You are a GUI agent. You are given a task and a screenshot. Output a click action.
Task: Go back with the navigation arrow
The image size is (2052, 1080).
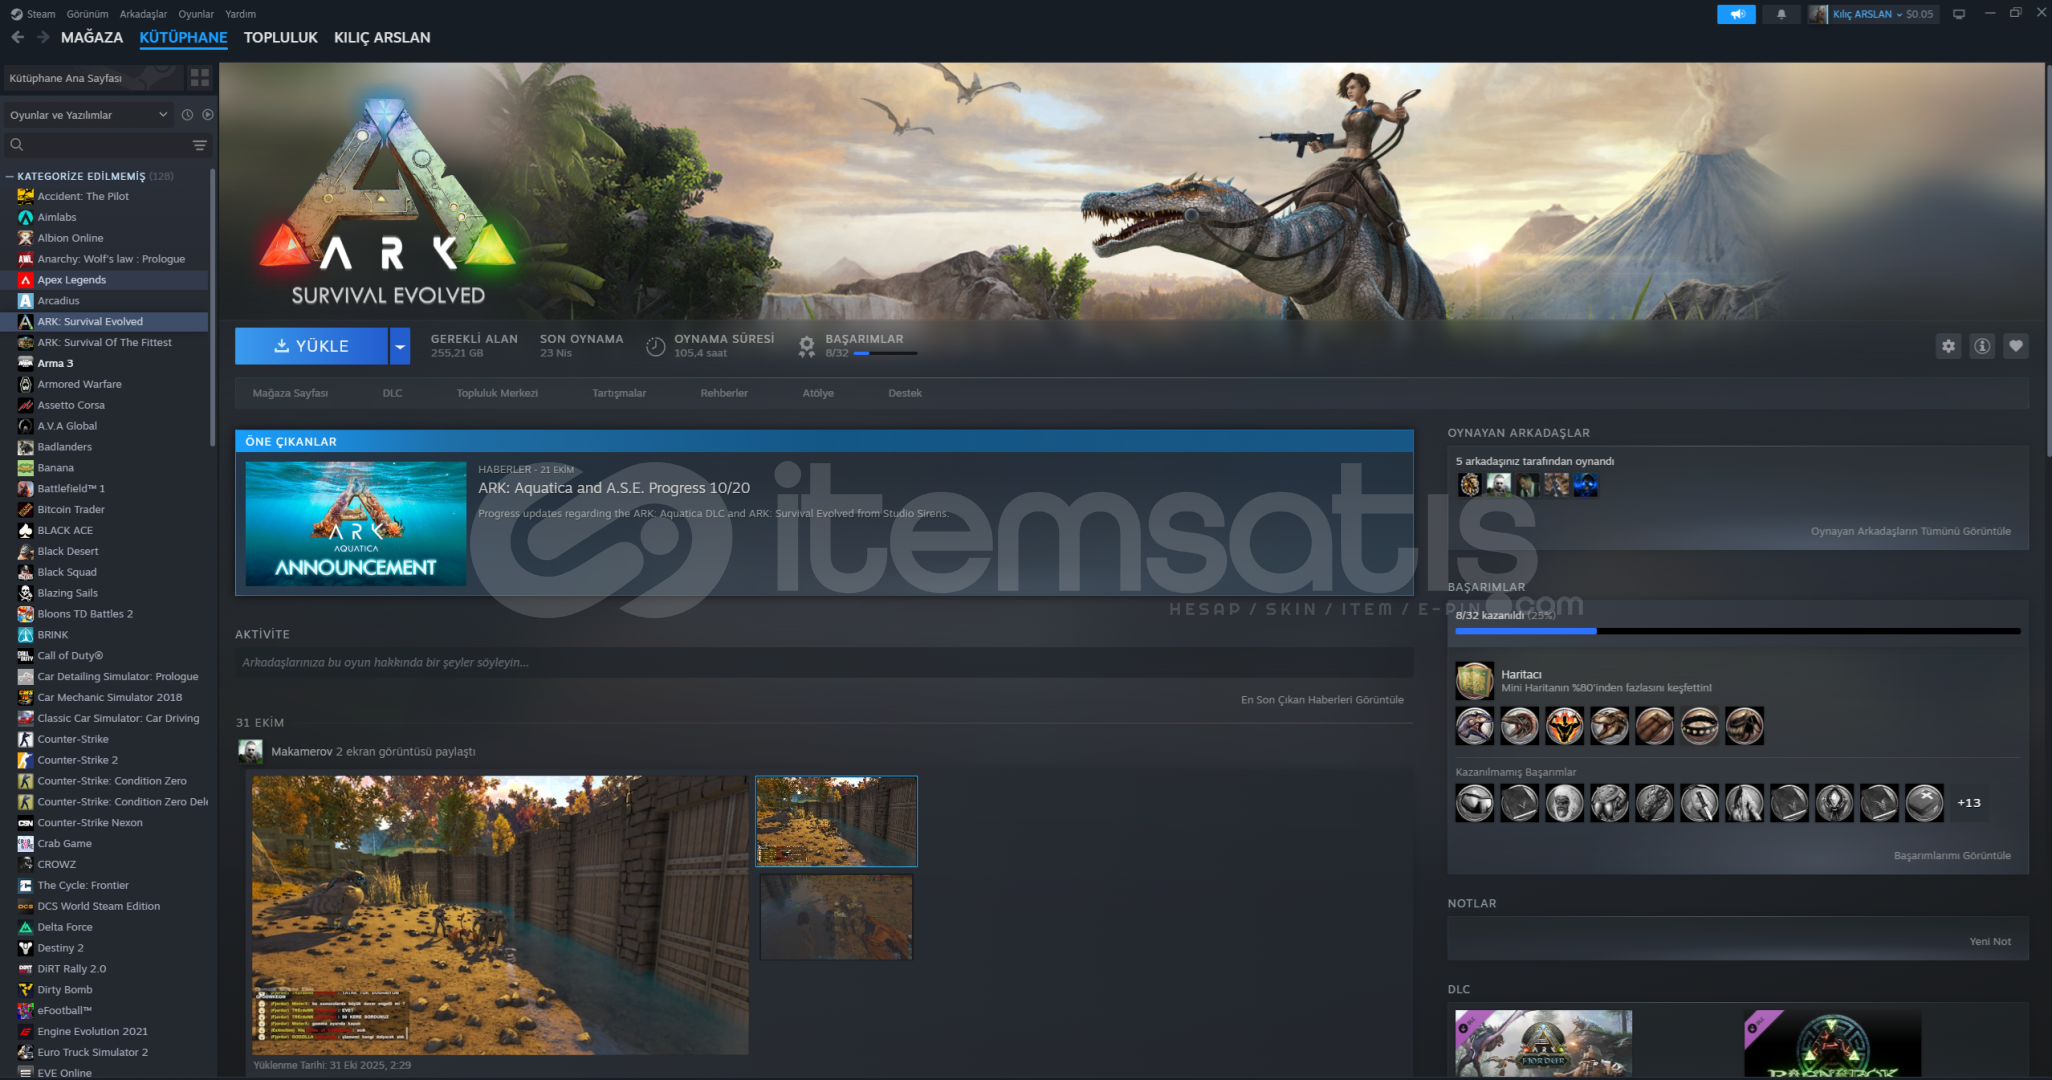coord(17,37)
